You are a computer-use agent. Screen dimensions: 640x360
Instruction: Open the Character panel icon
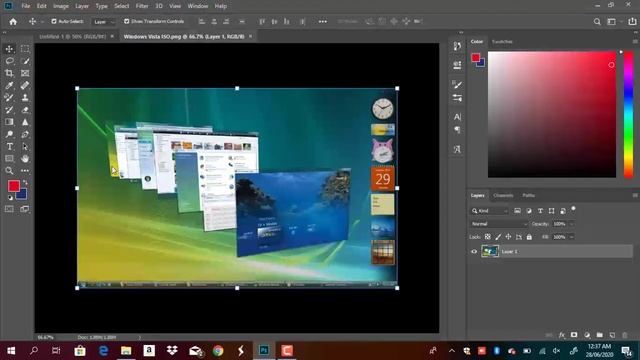pyautogui.click(x=457, y=117)
